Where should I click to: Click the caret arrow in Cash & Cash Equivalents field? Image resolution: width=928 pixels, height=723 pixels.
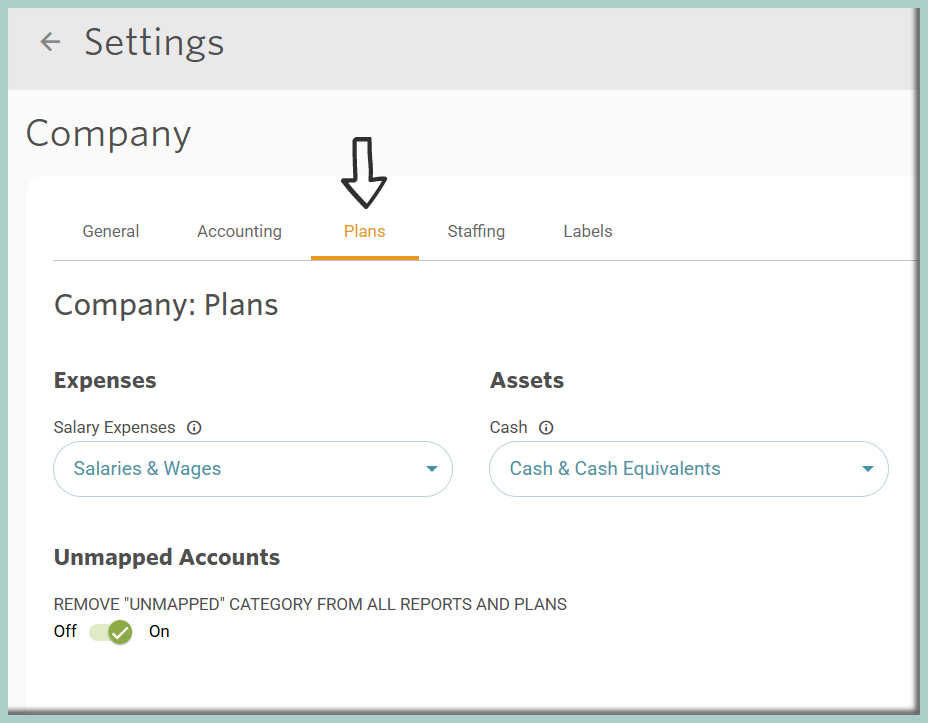click(x=868, y=469)
